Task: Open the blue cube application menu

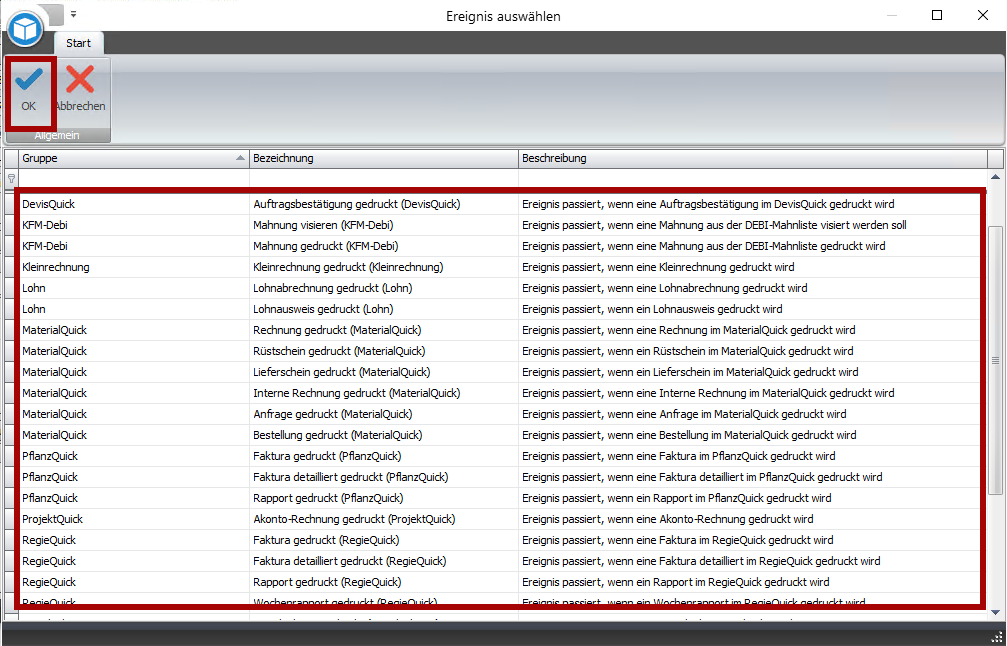Action: 25,29
